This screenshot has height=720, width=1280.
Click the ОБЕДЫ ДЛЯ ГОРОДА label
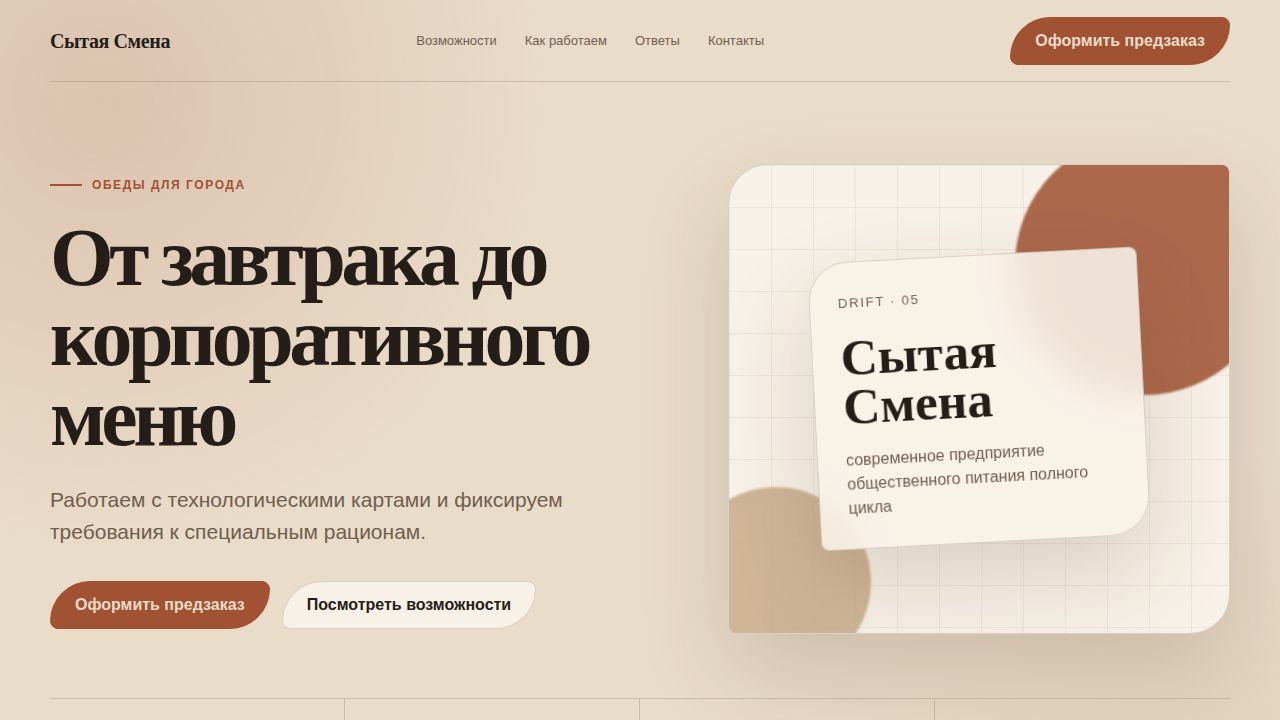click(x=168, y=185)
